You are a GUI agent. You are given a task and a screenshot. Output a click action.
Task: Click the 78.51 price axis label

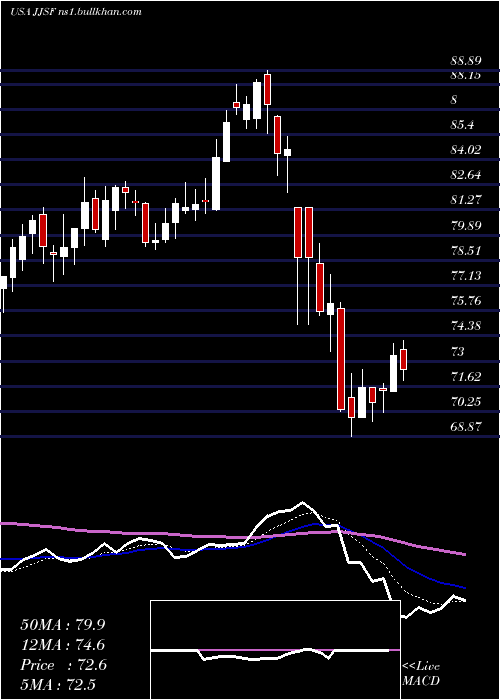pos(465,250)
